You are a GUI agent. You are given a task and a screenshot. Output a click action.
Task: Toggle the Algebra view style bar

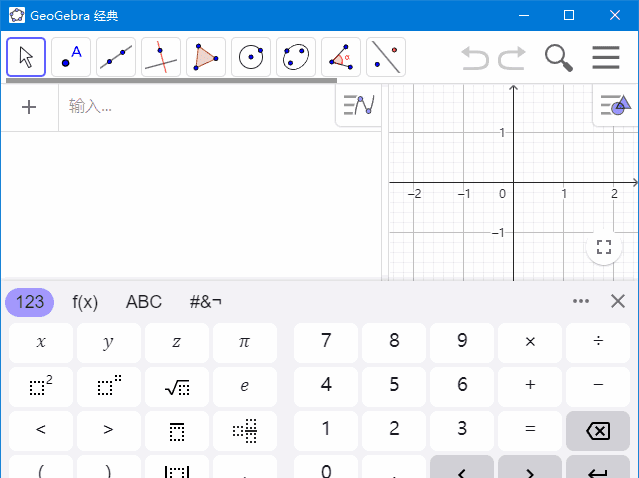click(x=359, y=105)
